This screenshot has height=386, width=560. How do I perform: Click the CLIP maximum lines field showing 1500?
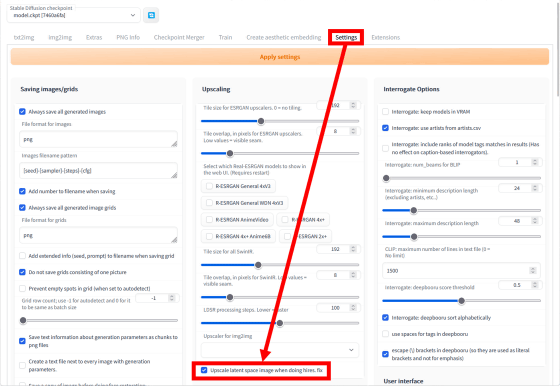tap(461, 271)
